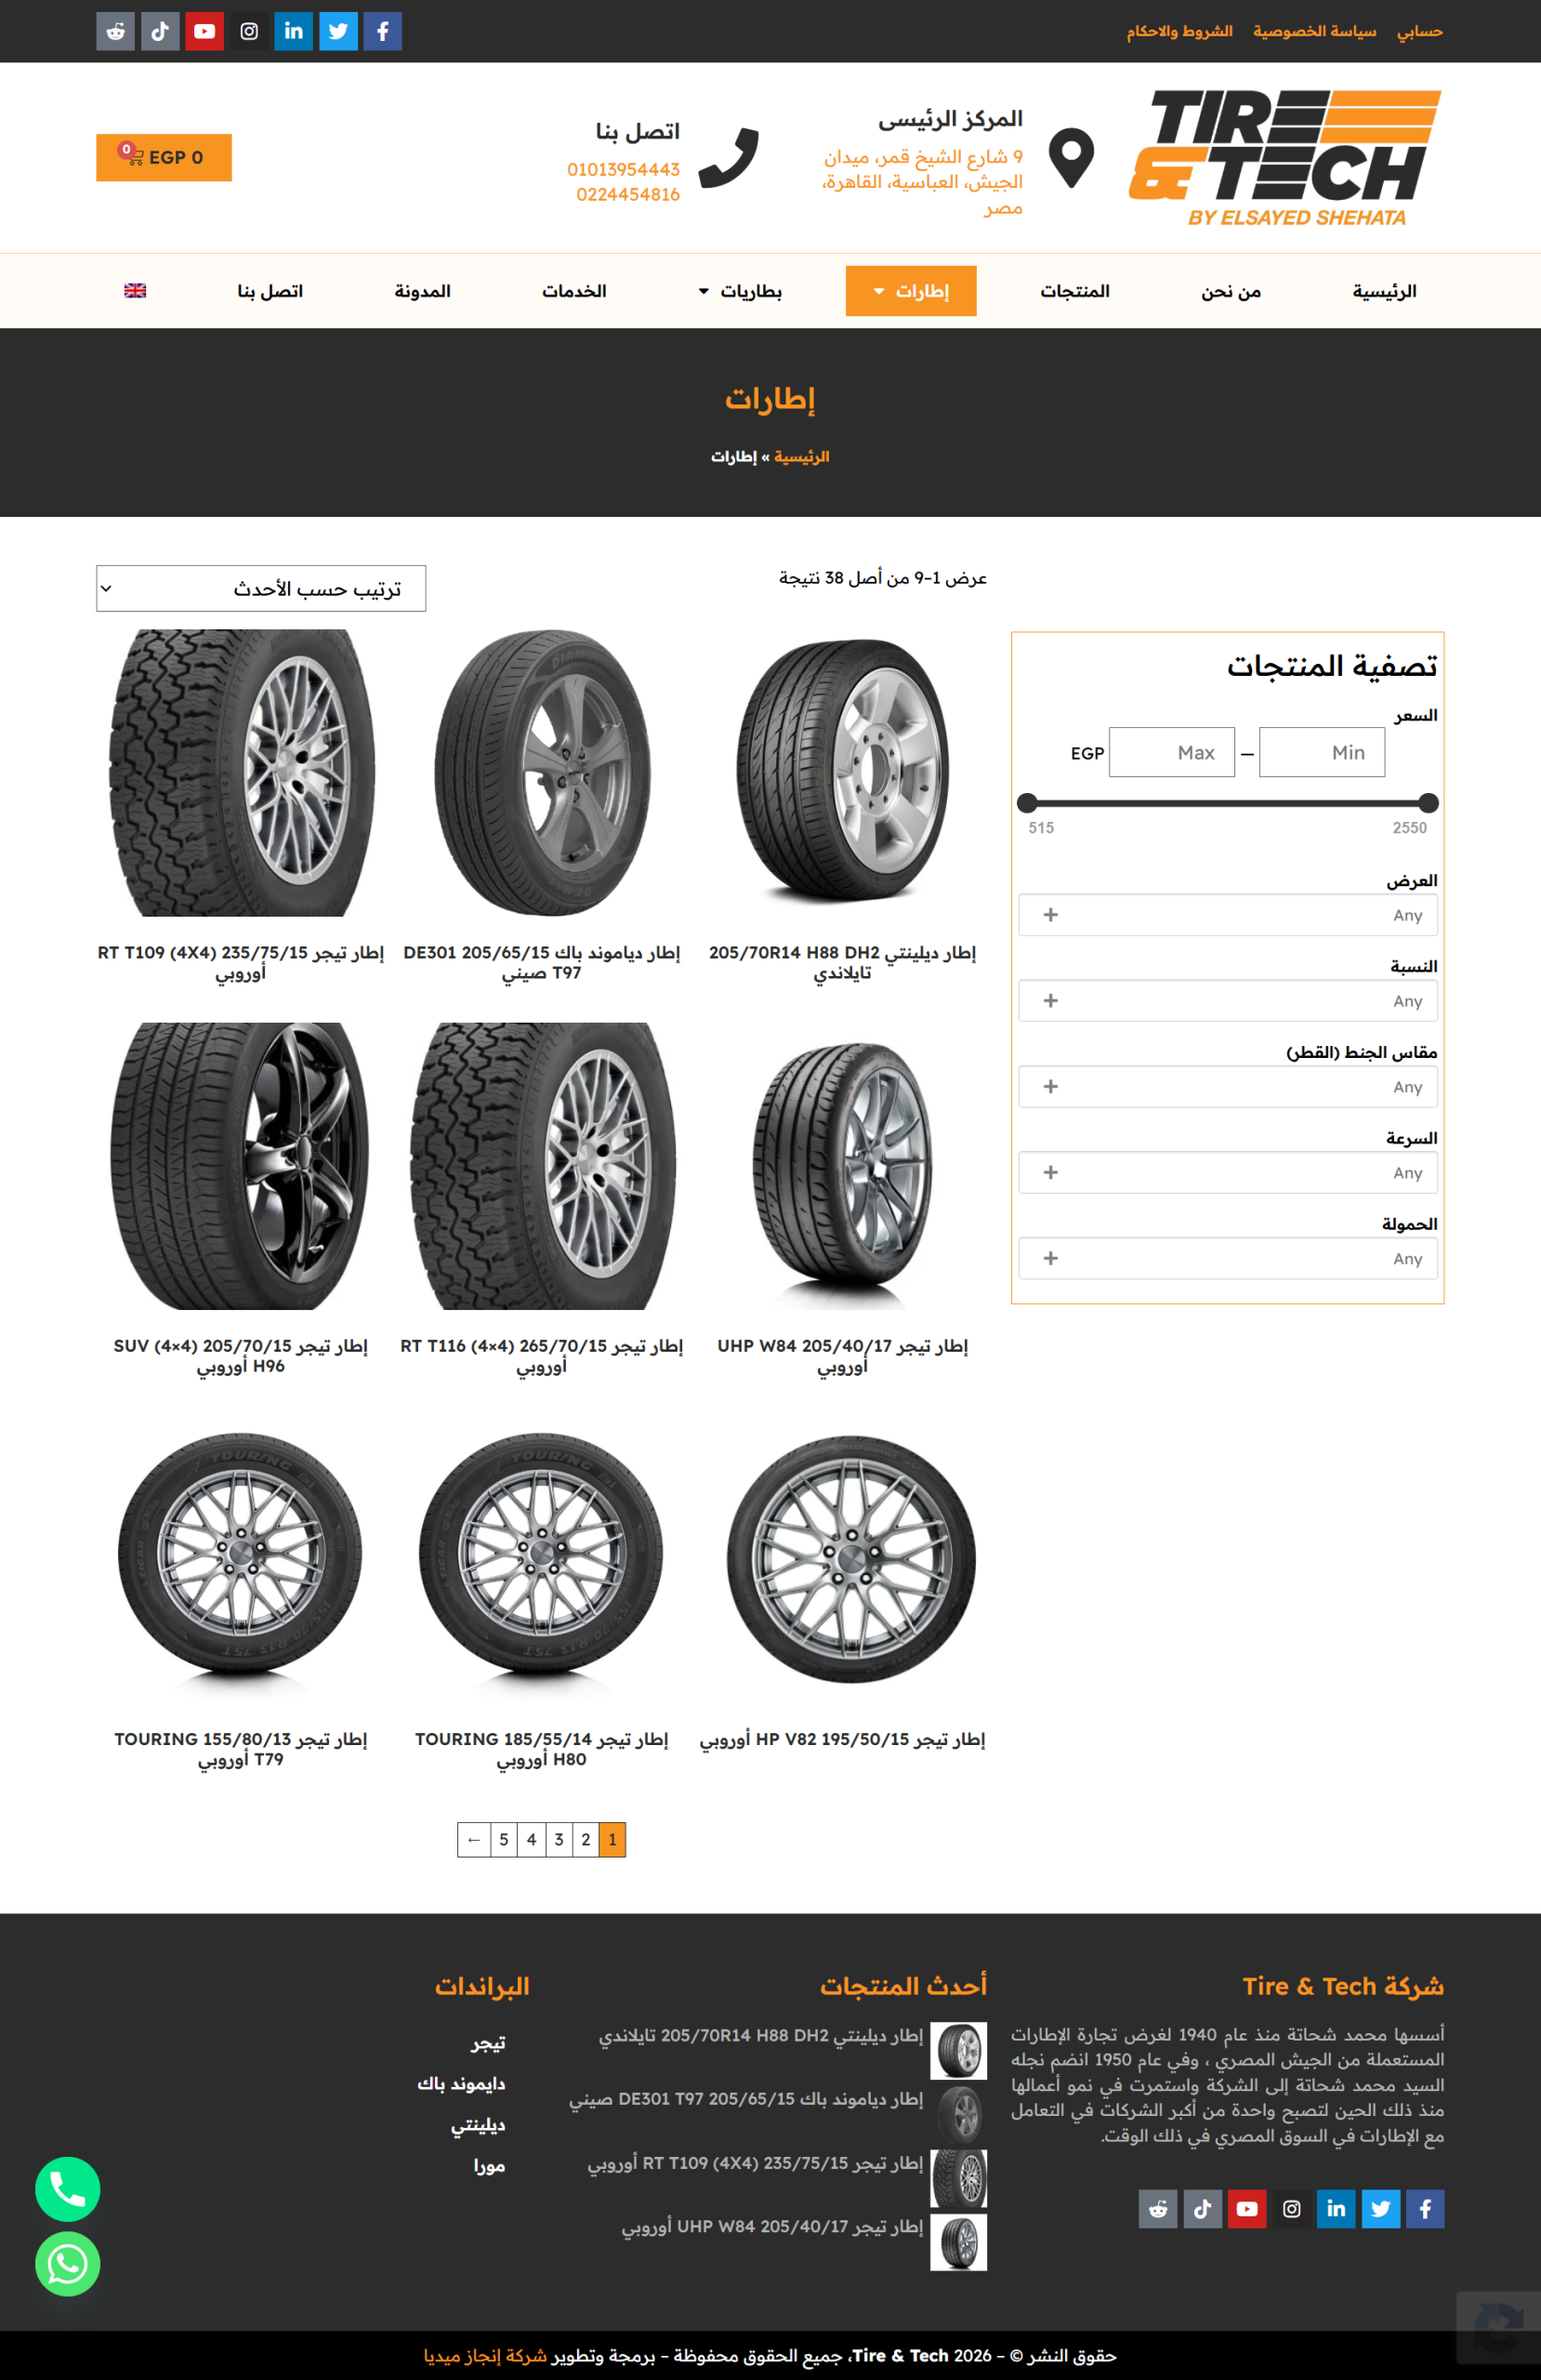Viewport: 1541px width, 2380px height.
Task: Click the green floating phone call button
Action: [68, 2189]
